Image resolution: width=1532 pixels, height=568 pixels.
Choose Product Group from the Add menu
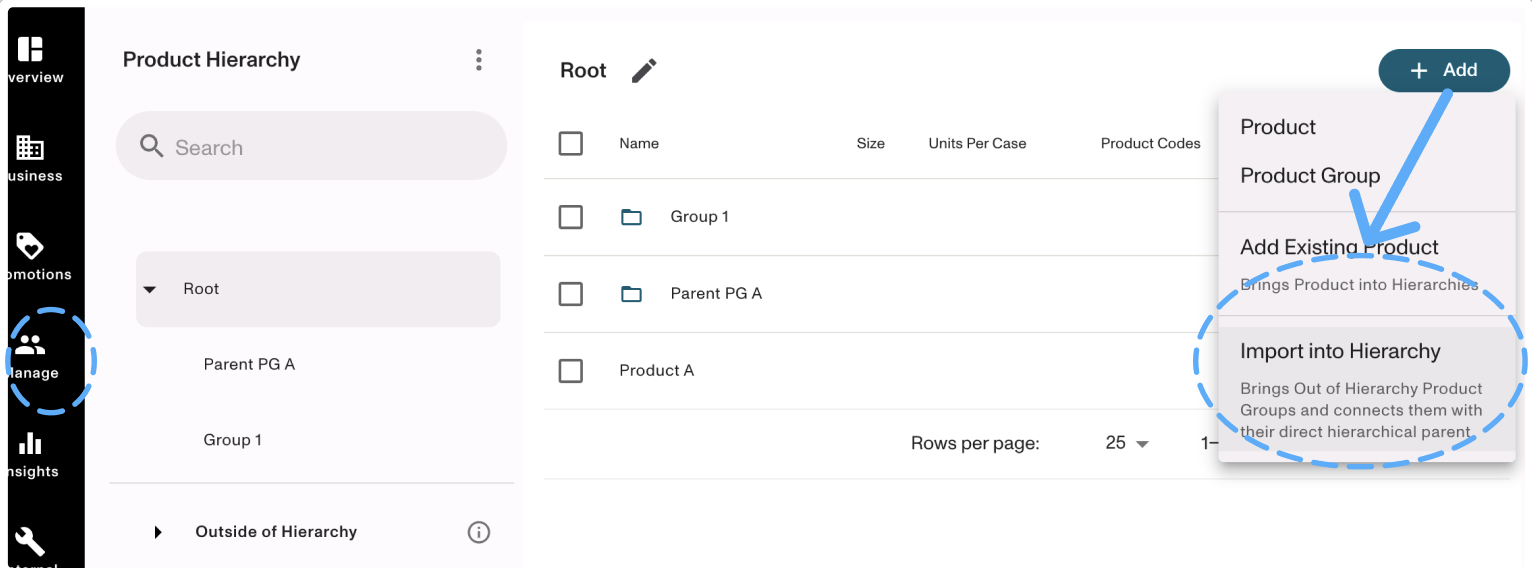1310,176
